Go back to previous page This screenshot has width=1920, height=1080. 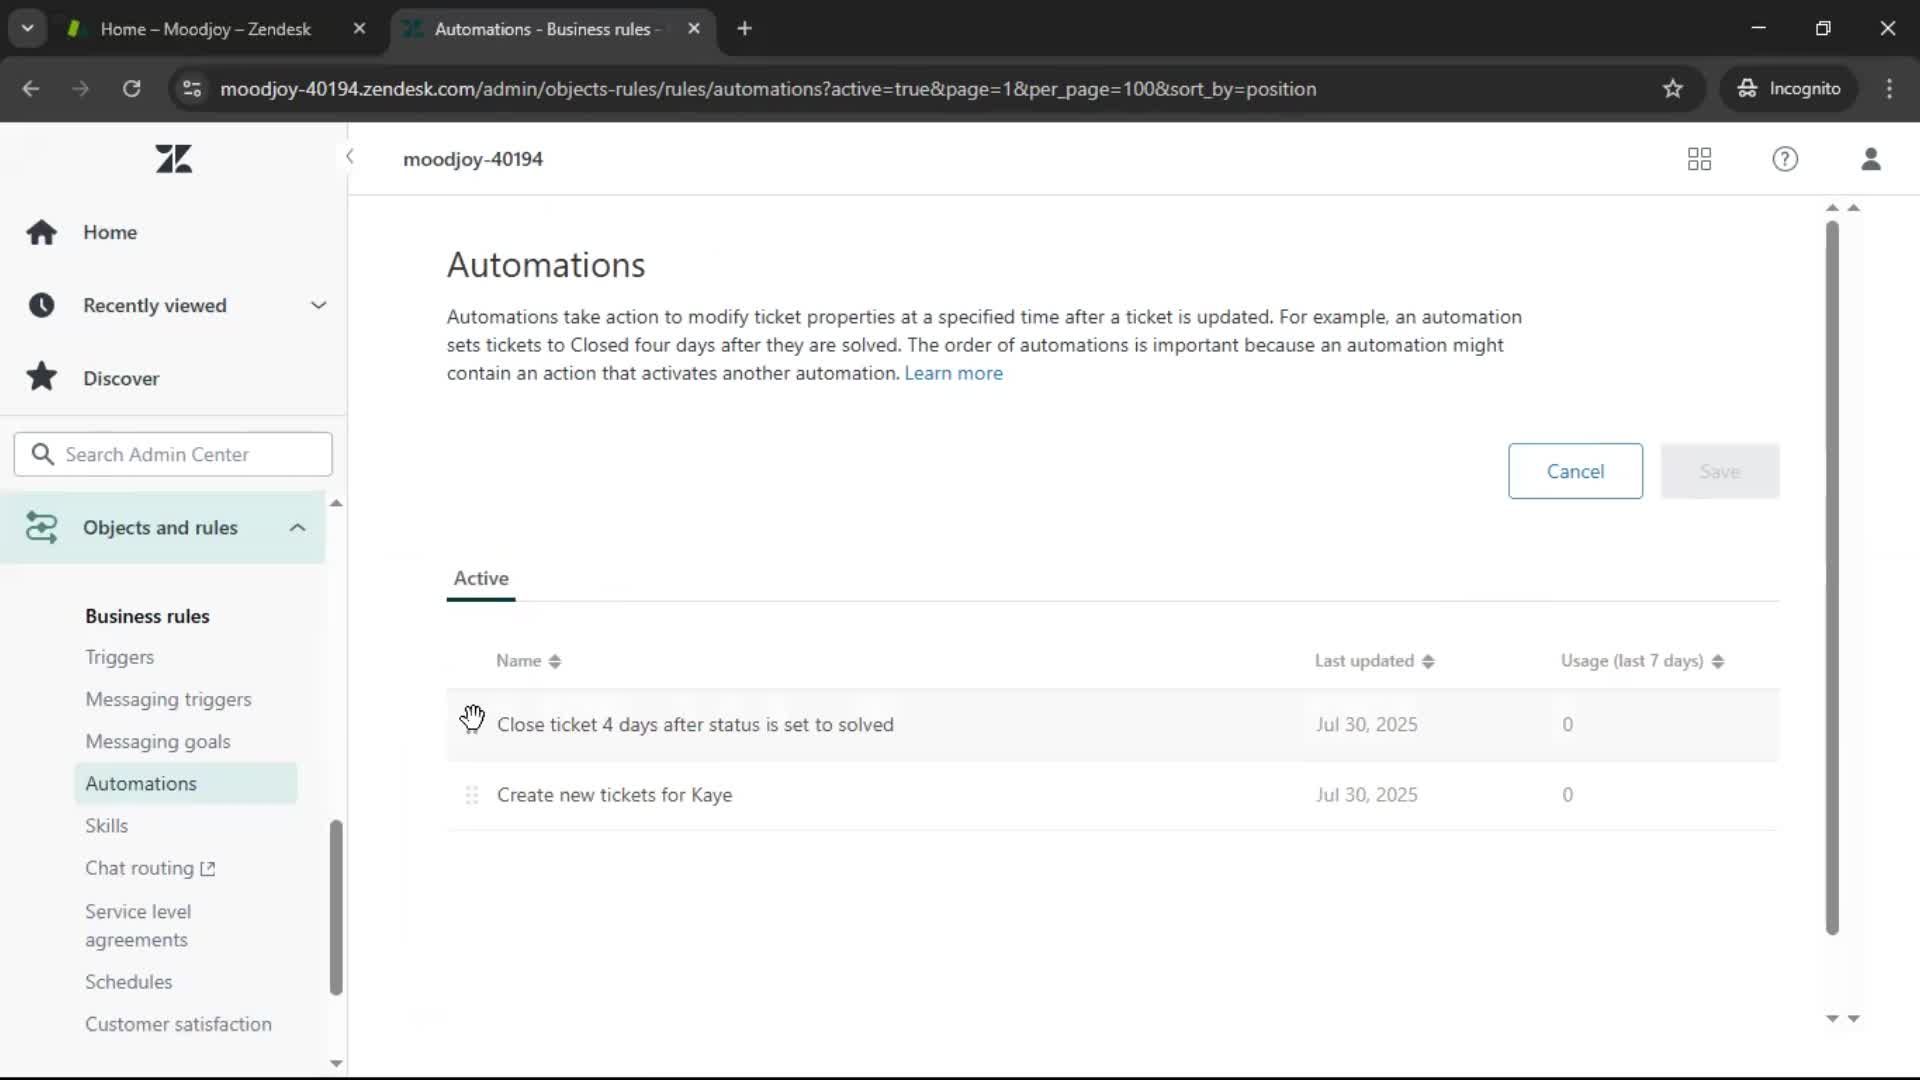coord(31,89)
